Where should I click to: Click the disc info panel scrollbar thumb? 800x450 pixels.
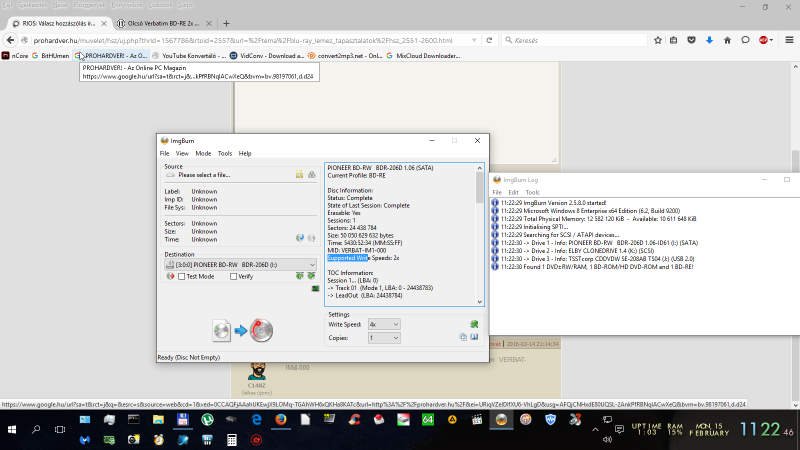pyautogui.click(x=480, y=187)
